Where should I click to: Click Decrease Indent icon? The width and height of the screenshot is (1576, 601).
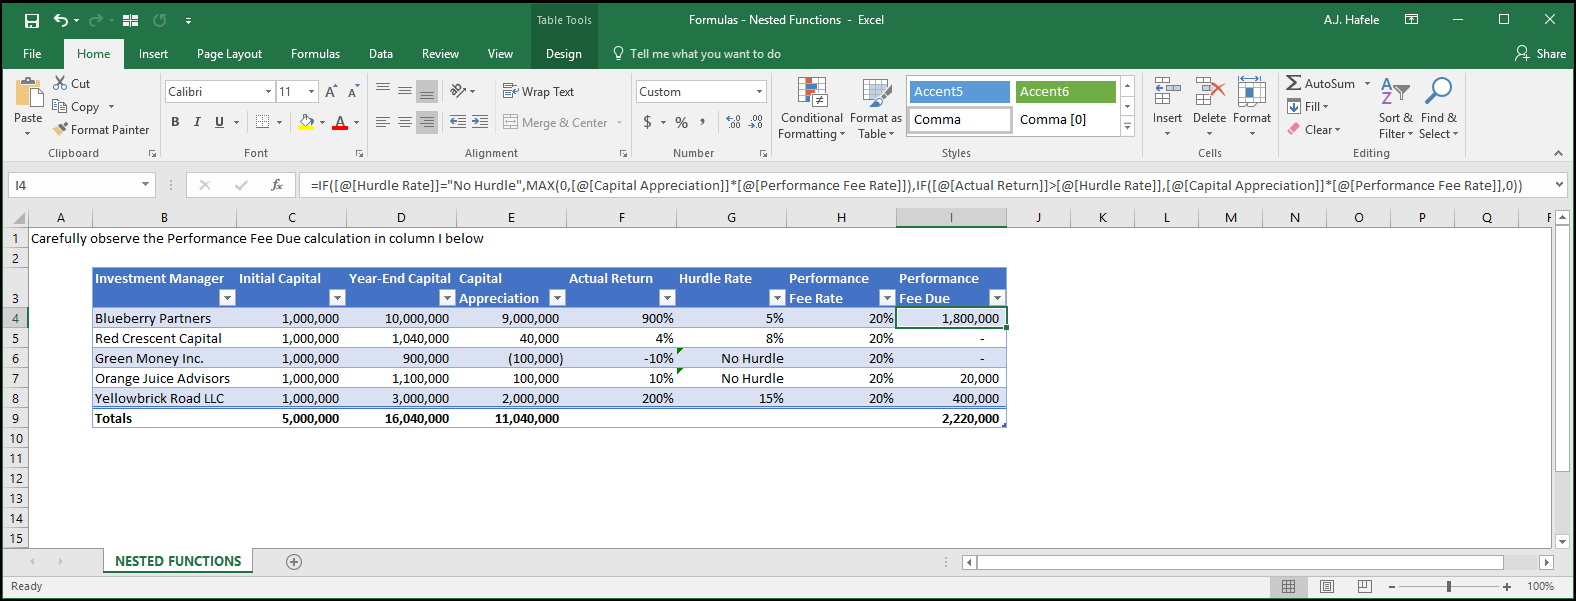pos(458,122)
